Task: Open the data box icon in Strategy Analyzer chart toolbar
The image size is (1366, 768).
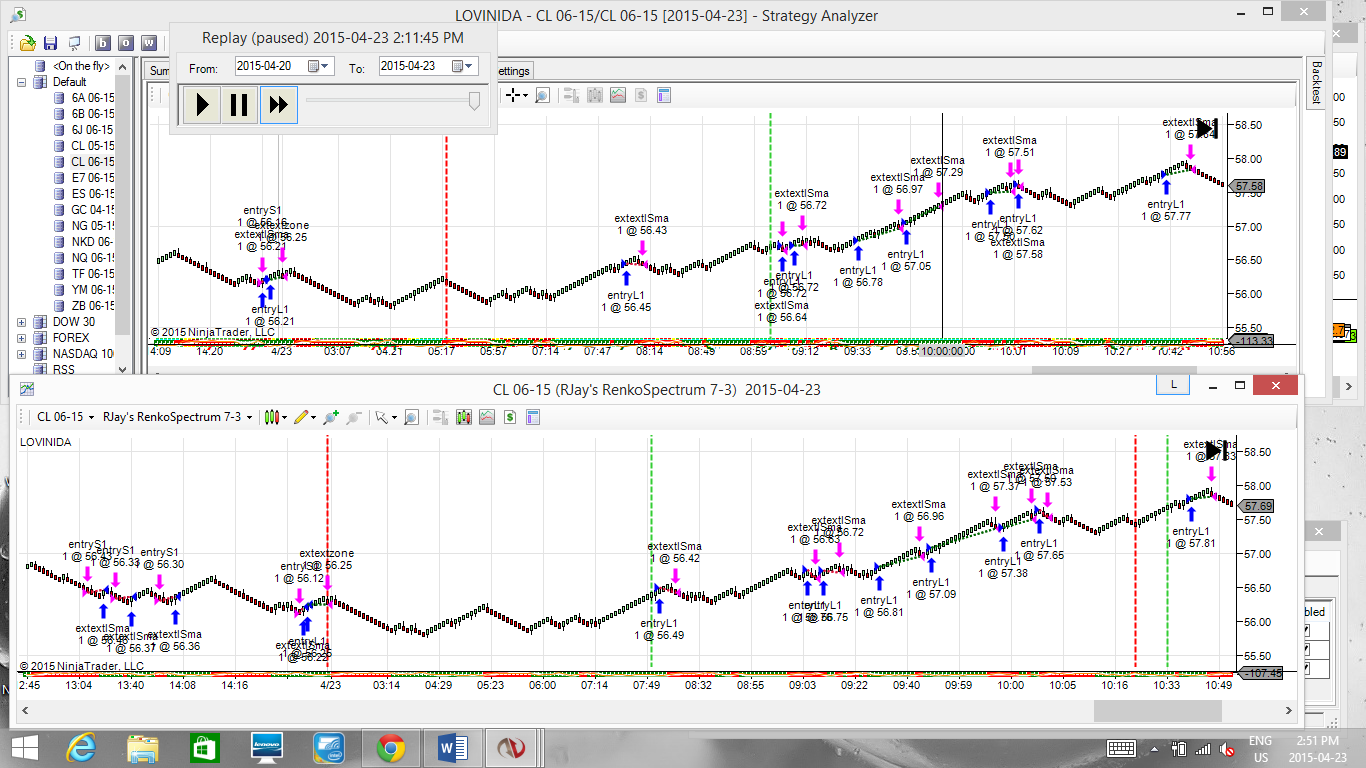Action: pos(571,95)
